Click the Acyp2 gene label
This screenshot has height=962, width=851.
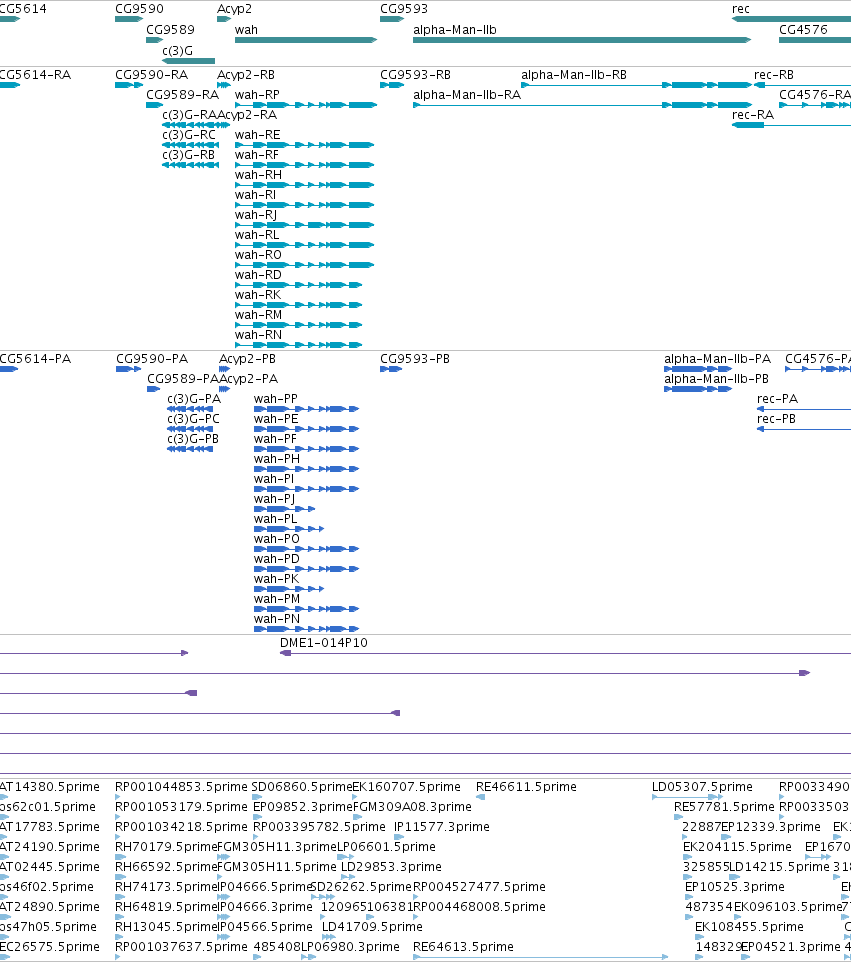point(234,9)
